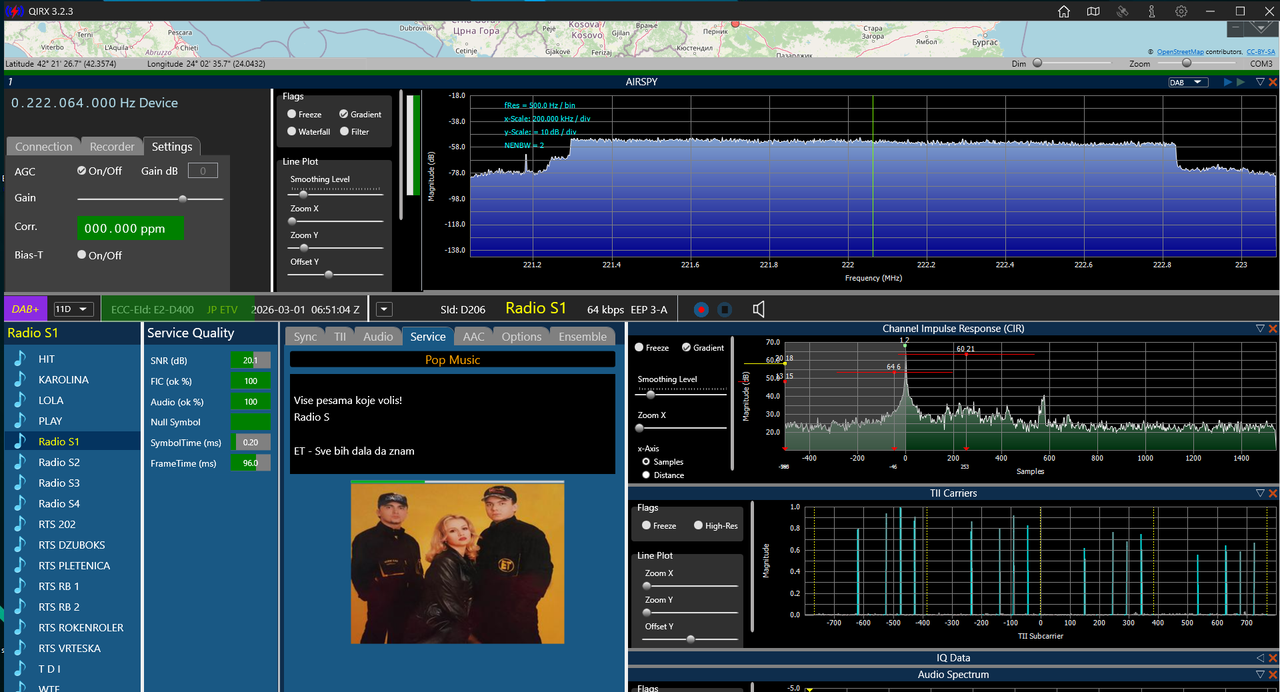Collapse the Channel Impulse Response panel triangle
The height and width of the screenshot is (692, 1280).
click(1260, 328)
